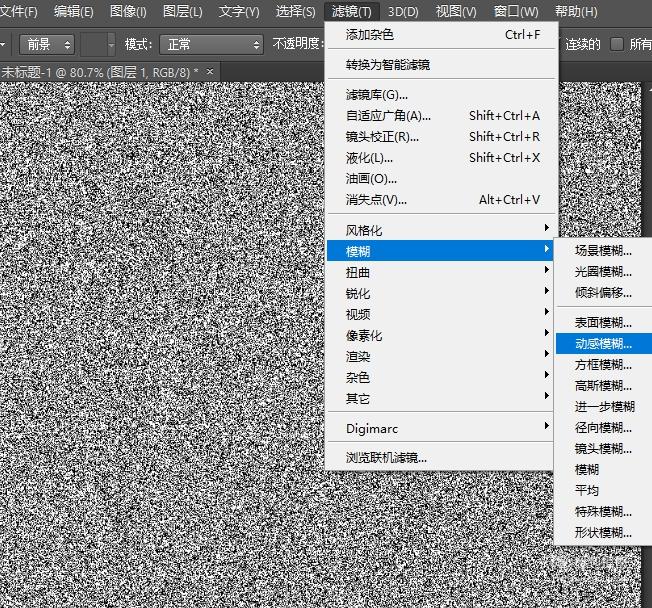Choose 场景模糊... from blur submenu
Image resolution: width=652 pixels, height=608 pixels.
coord(604,250)
